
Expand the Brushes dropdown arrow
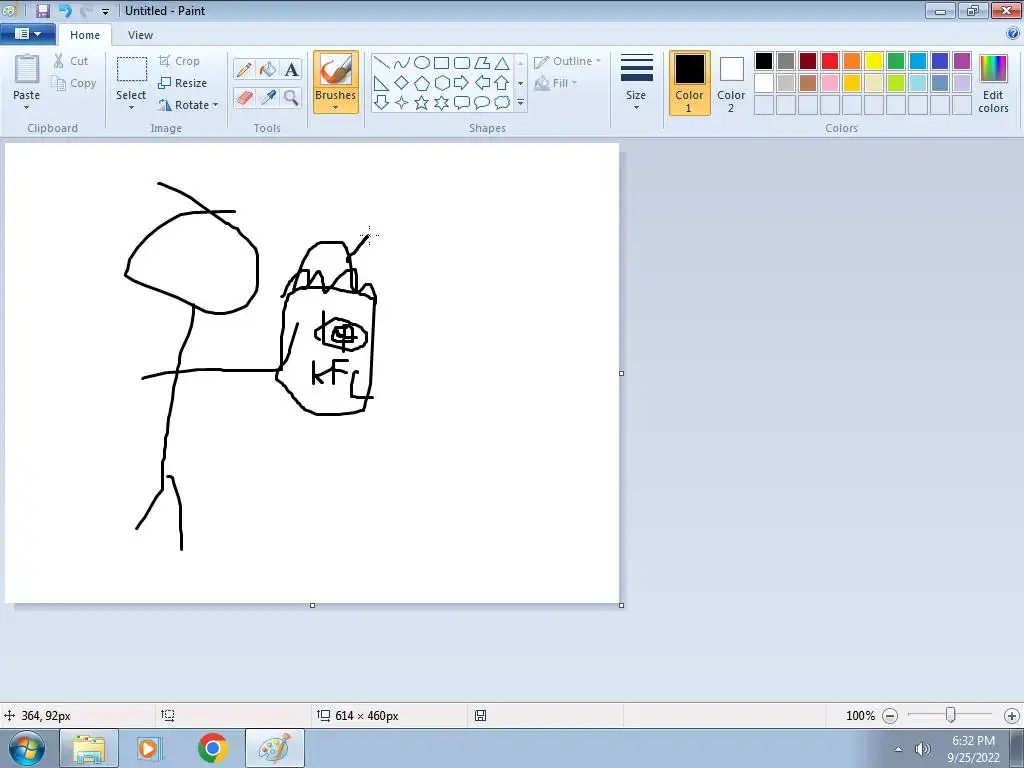pos(336,108)
